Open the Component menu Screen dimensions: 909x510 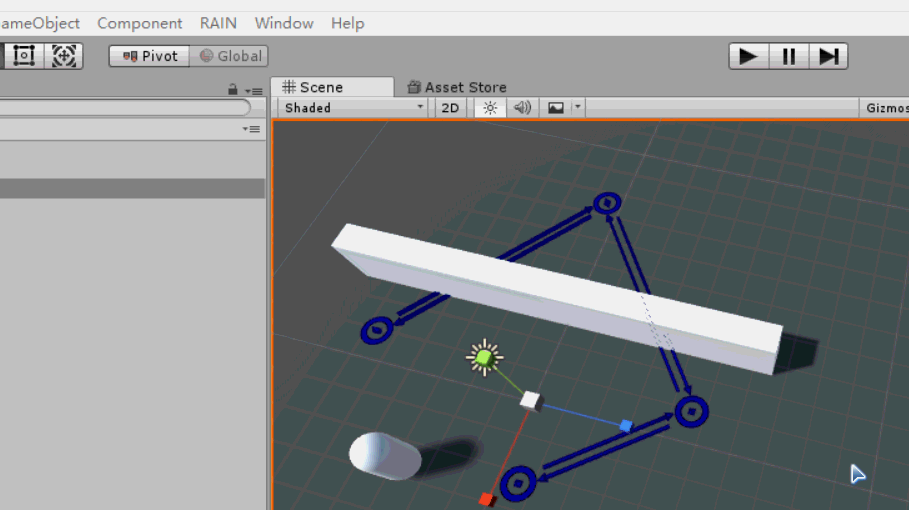(x=140, y=23)
